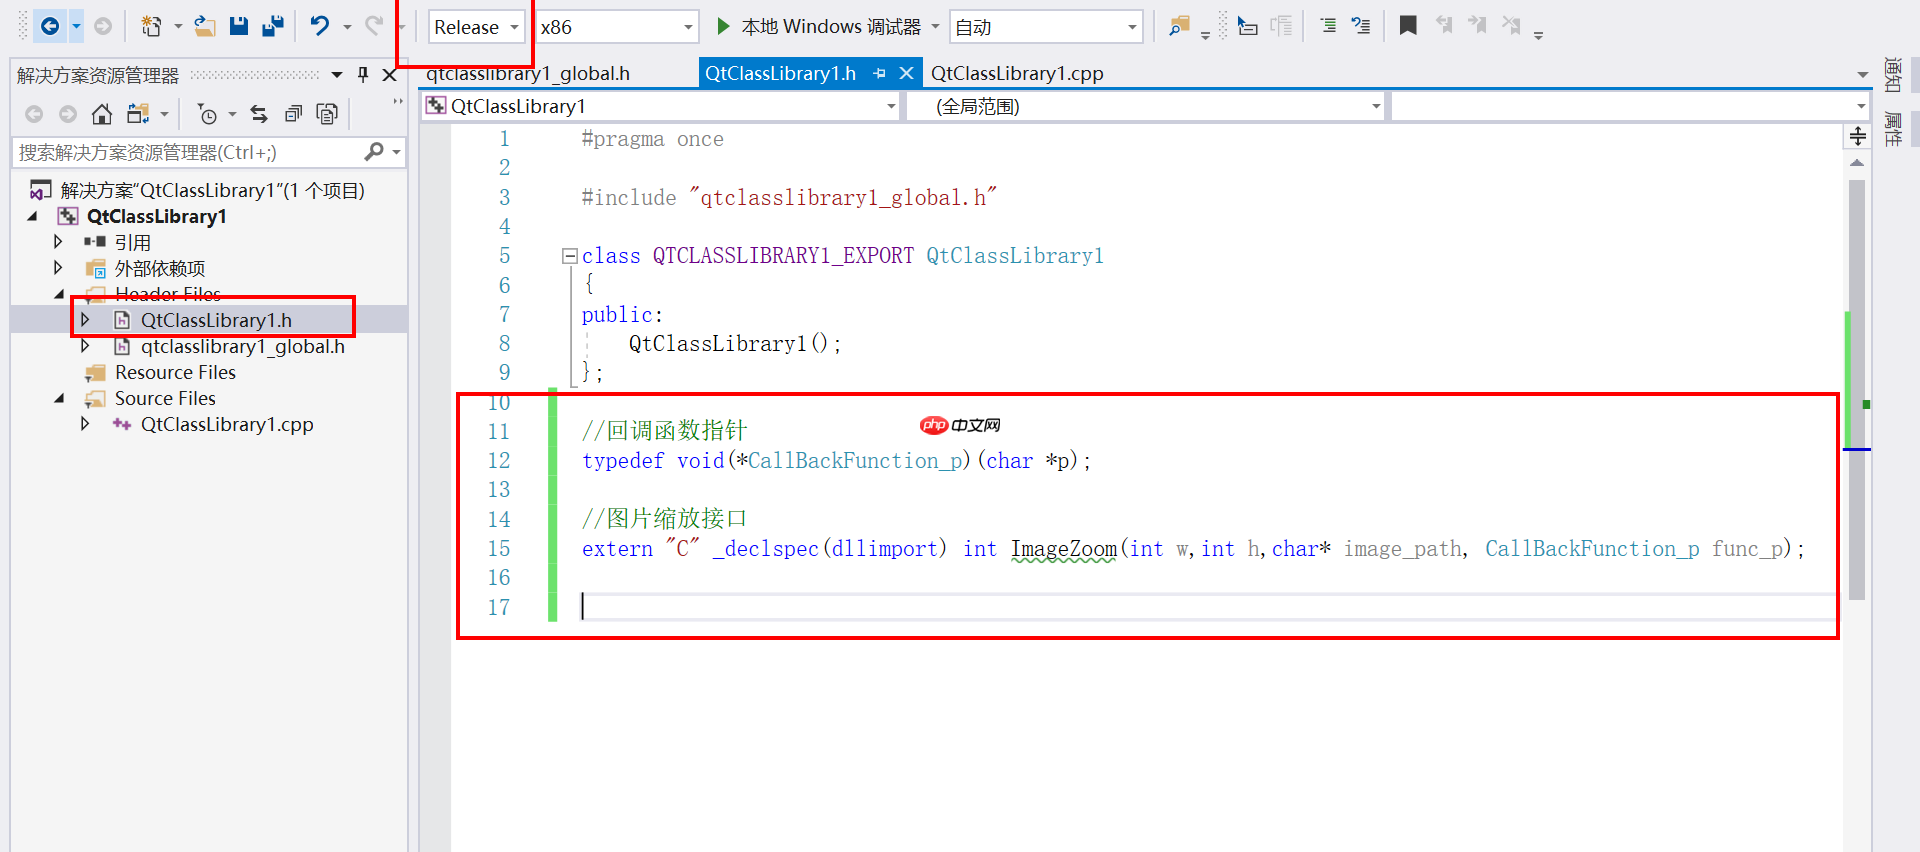
Task: Pin the QtClassLibrary1.h tab
Action: click(880, 73)
